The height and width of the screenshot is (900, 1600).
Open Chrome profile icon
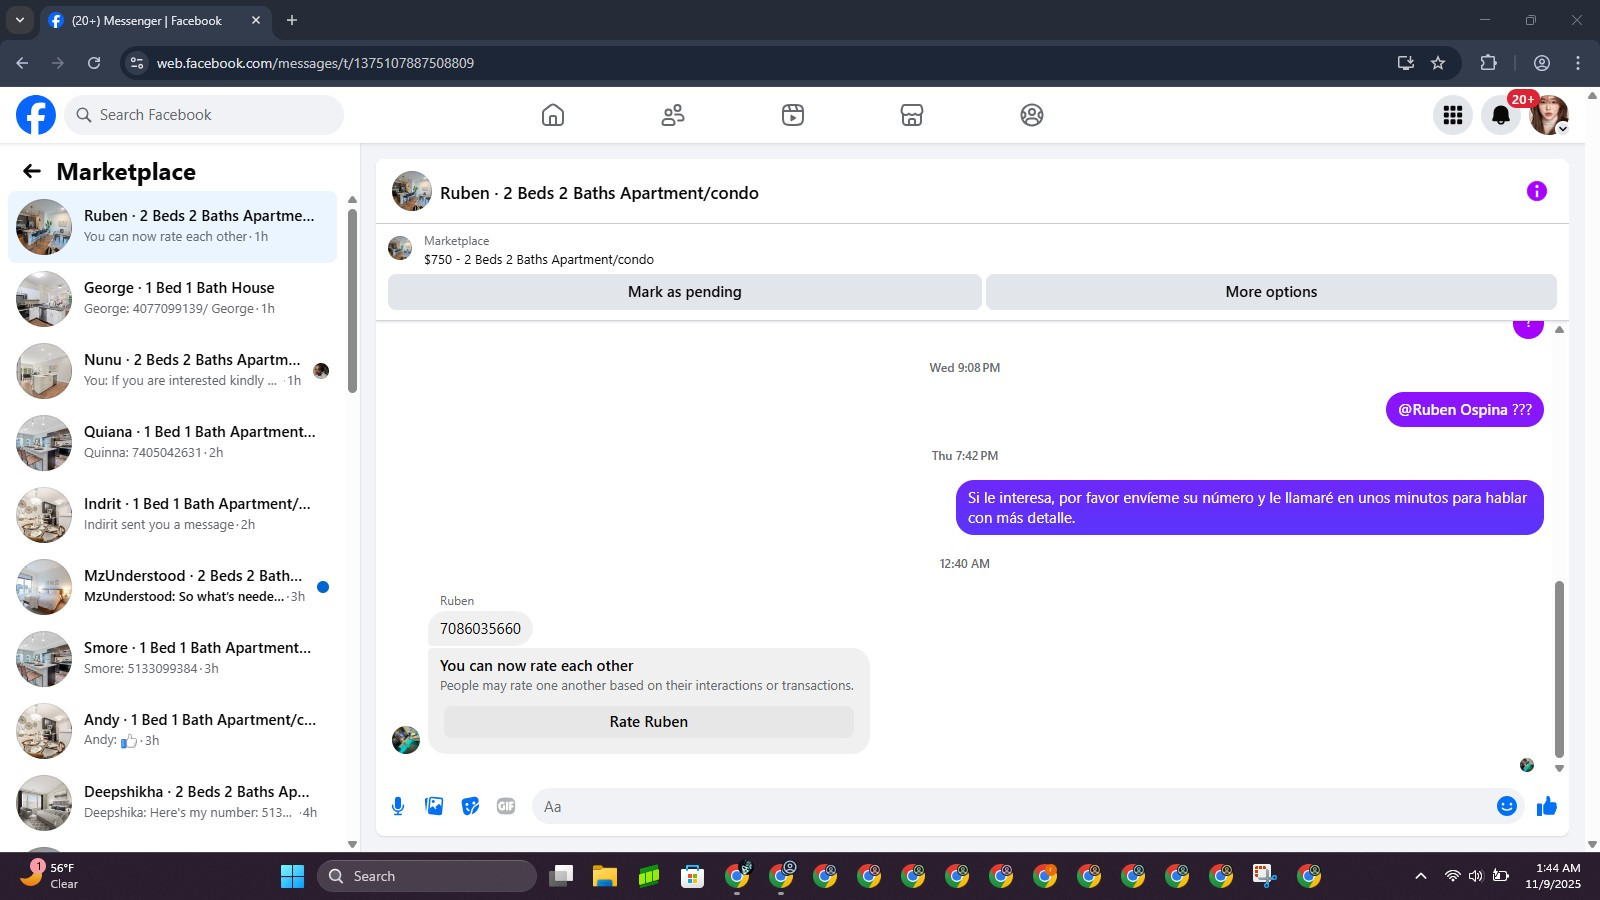[1542, 63]
